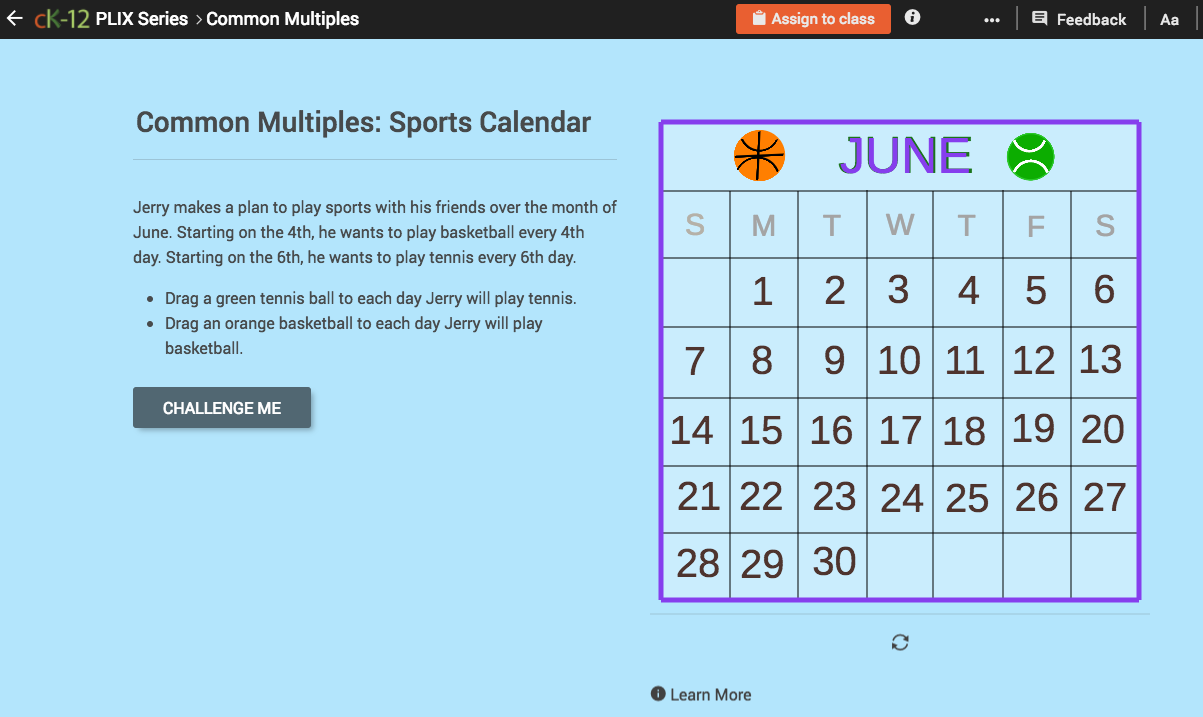Image resolution: width=1203 pixels, height=717 pixels.
Task: Open the Learn More link
Action: tap(712, 693)
